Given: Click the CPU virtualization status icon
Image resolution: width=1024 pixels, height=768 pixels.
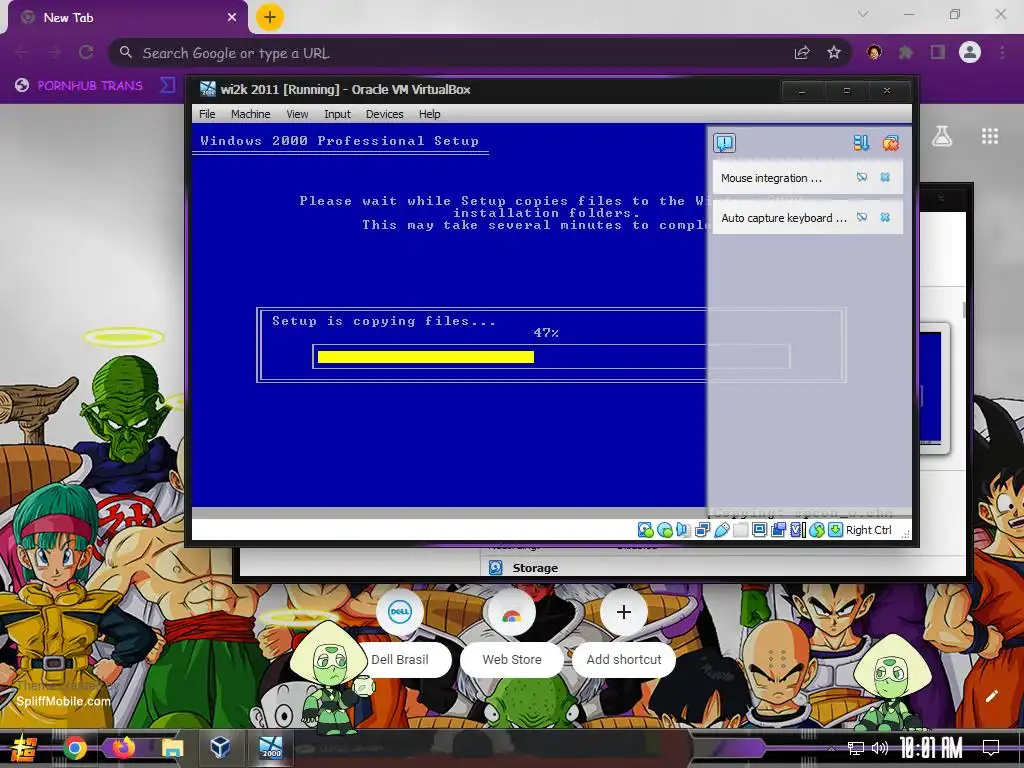Looking at the screenshot, I should pos(797,530).
